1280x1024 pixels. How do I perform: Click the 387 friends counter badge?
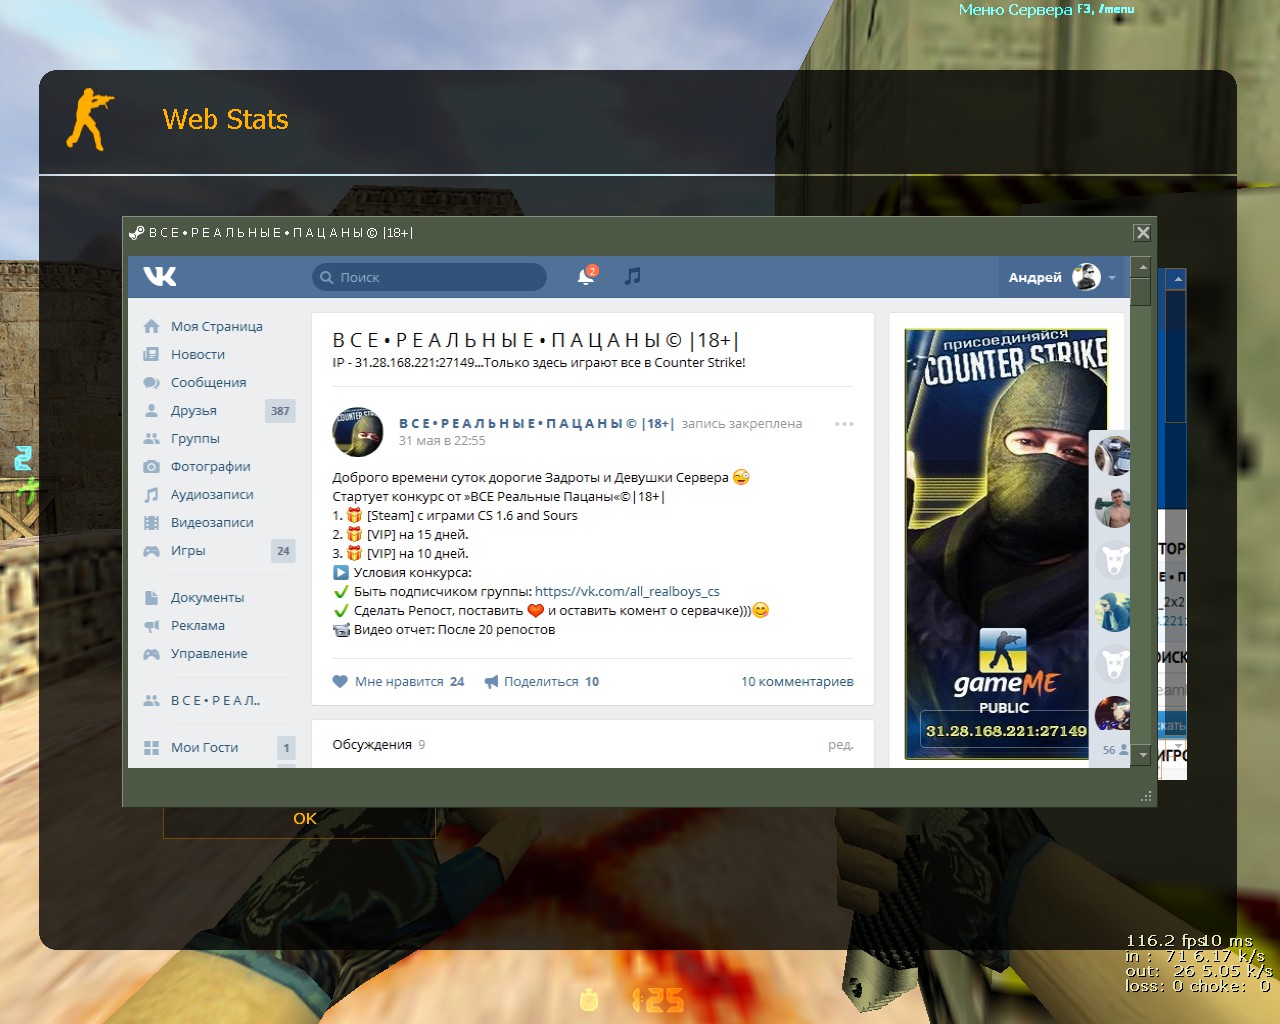[280, 410]
